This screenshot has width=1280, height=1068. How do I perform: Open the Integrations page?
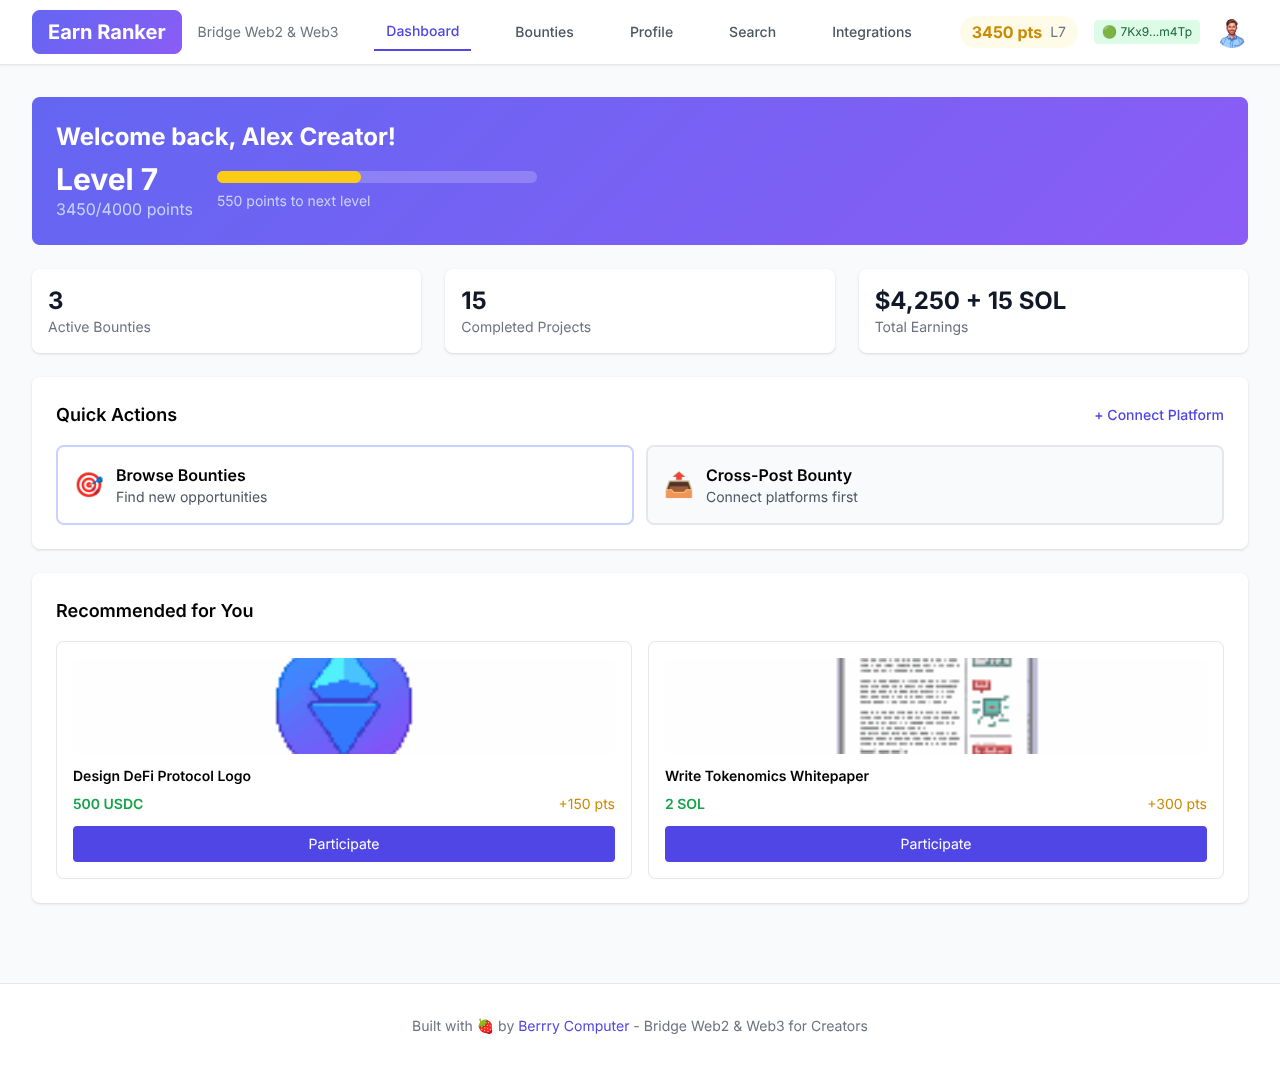tap(871, 31)
